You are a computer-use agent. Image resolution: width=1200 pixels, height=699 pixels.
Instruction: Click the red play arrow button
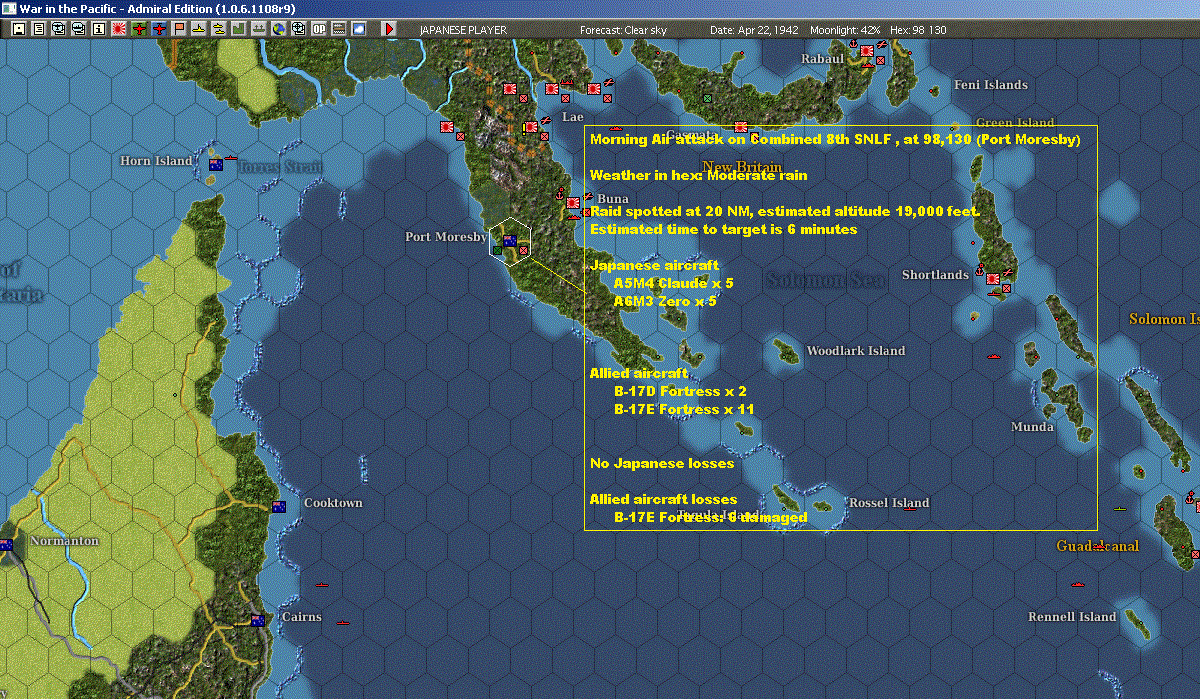click(389, 29)
